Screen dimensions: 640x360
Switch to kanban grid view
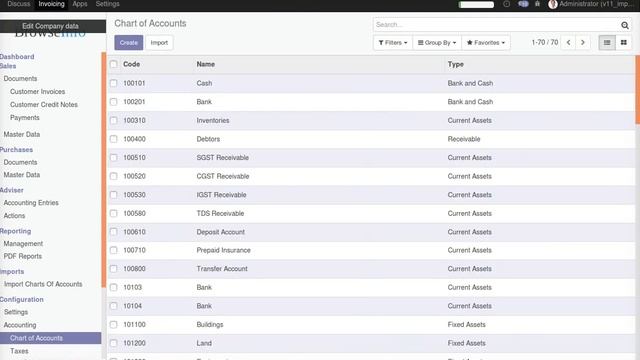[x=624, y=42]
